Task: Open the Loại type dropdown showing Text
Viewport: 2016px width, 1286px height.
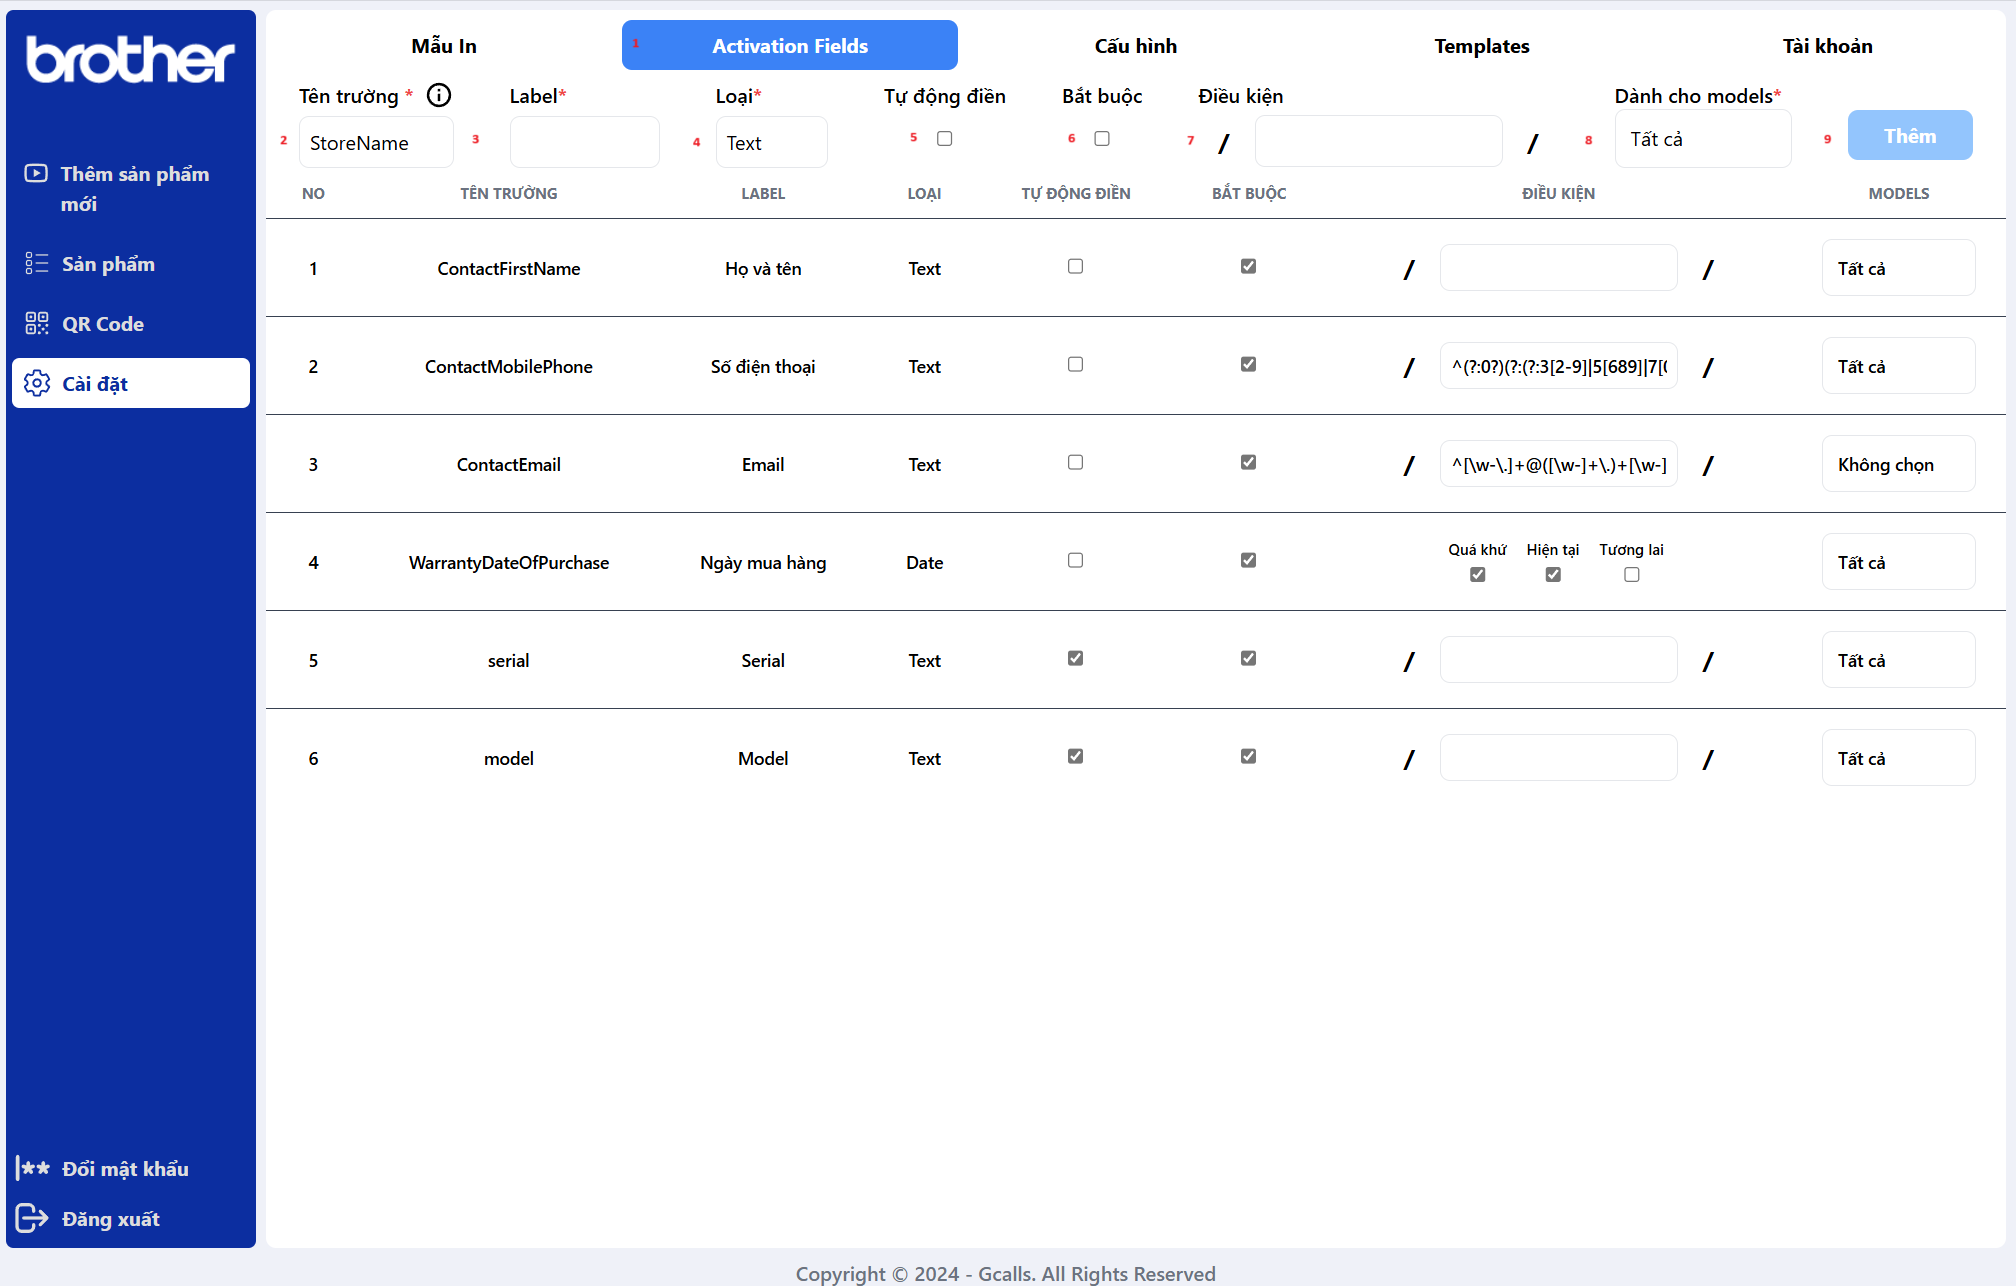Action: coord(771,143)
